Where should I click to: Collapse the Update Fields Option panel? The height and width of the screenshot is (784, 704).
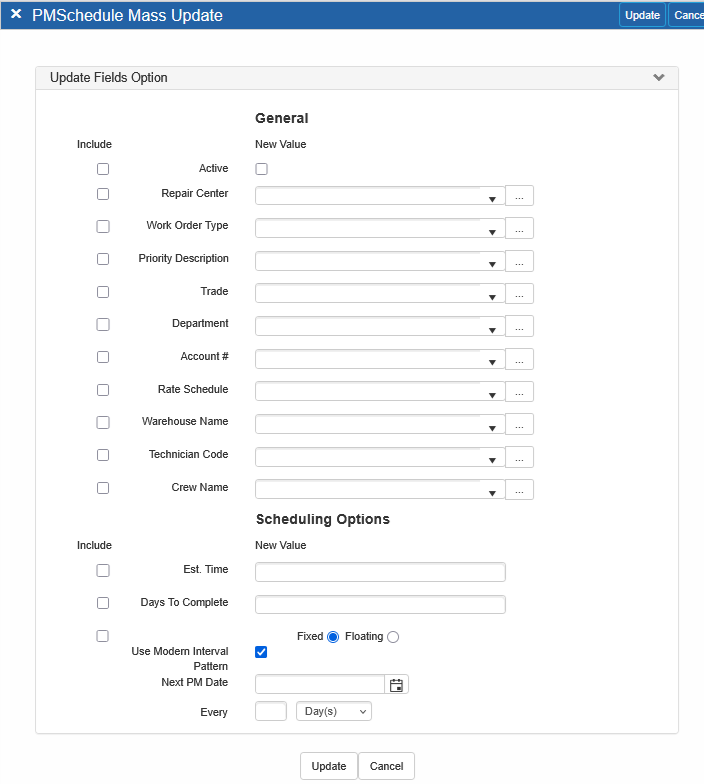pos(658,78)
